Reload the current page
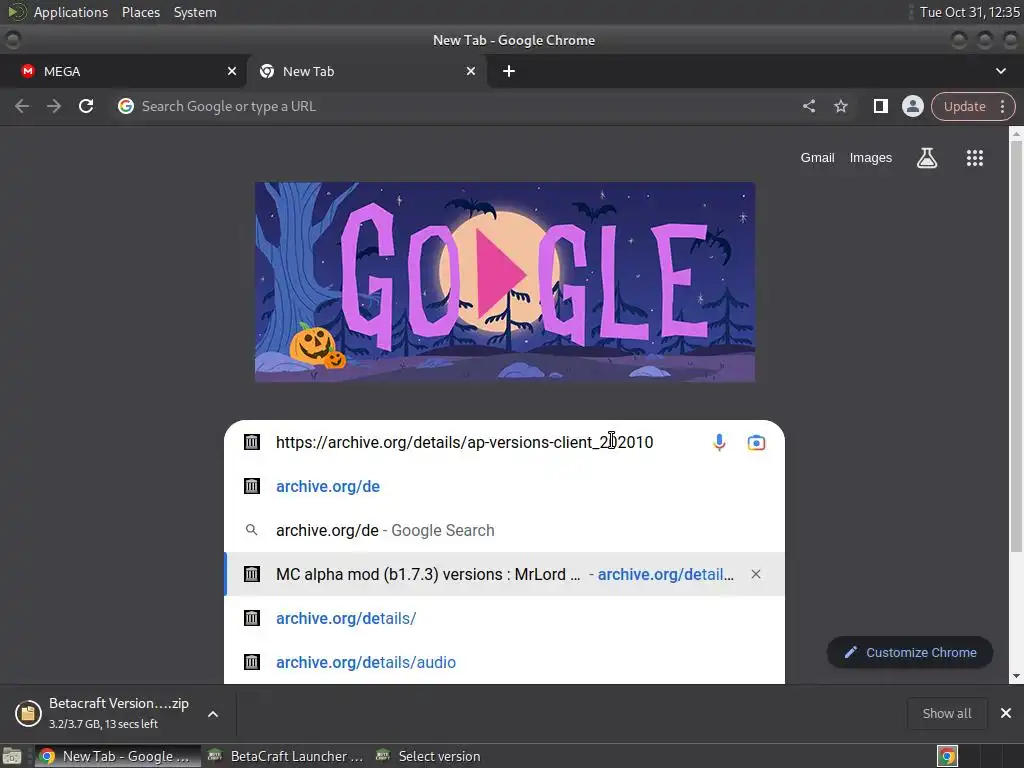Screen dimensions: 1024x768 [86, 106]
